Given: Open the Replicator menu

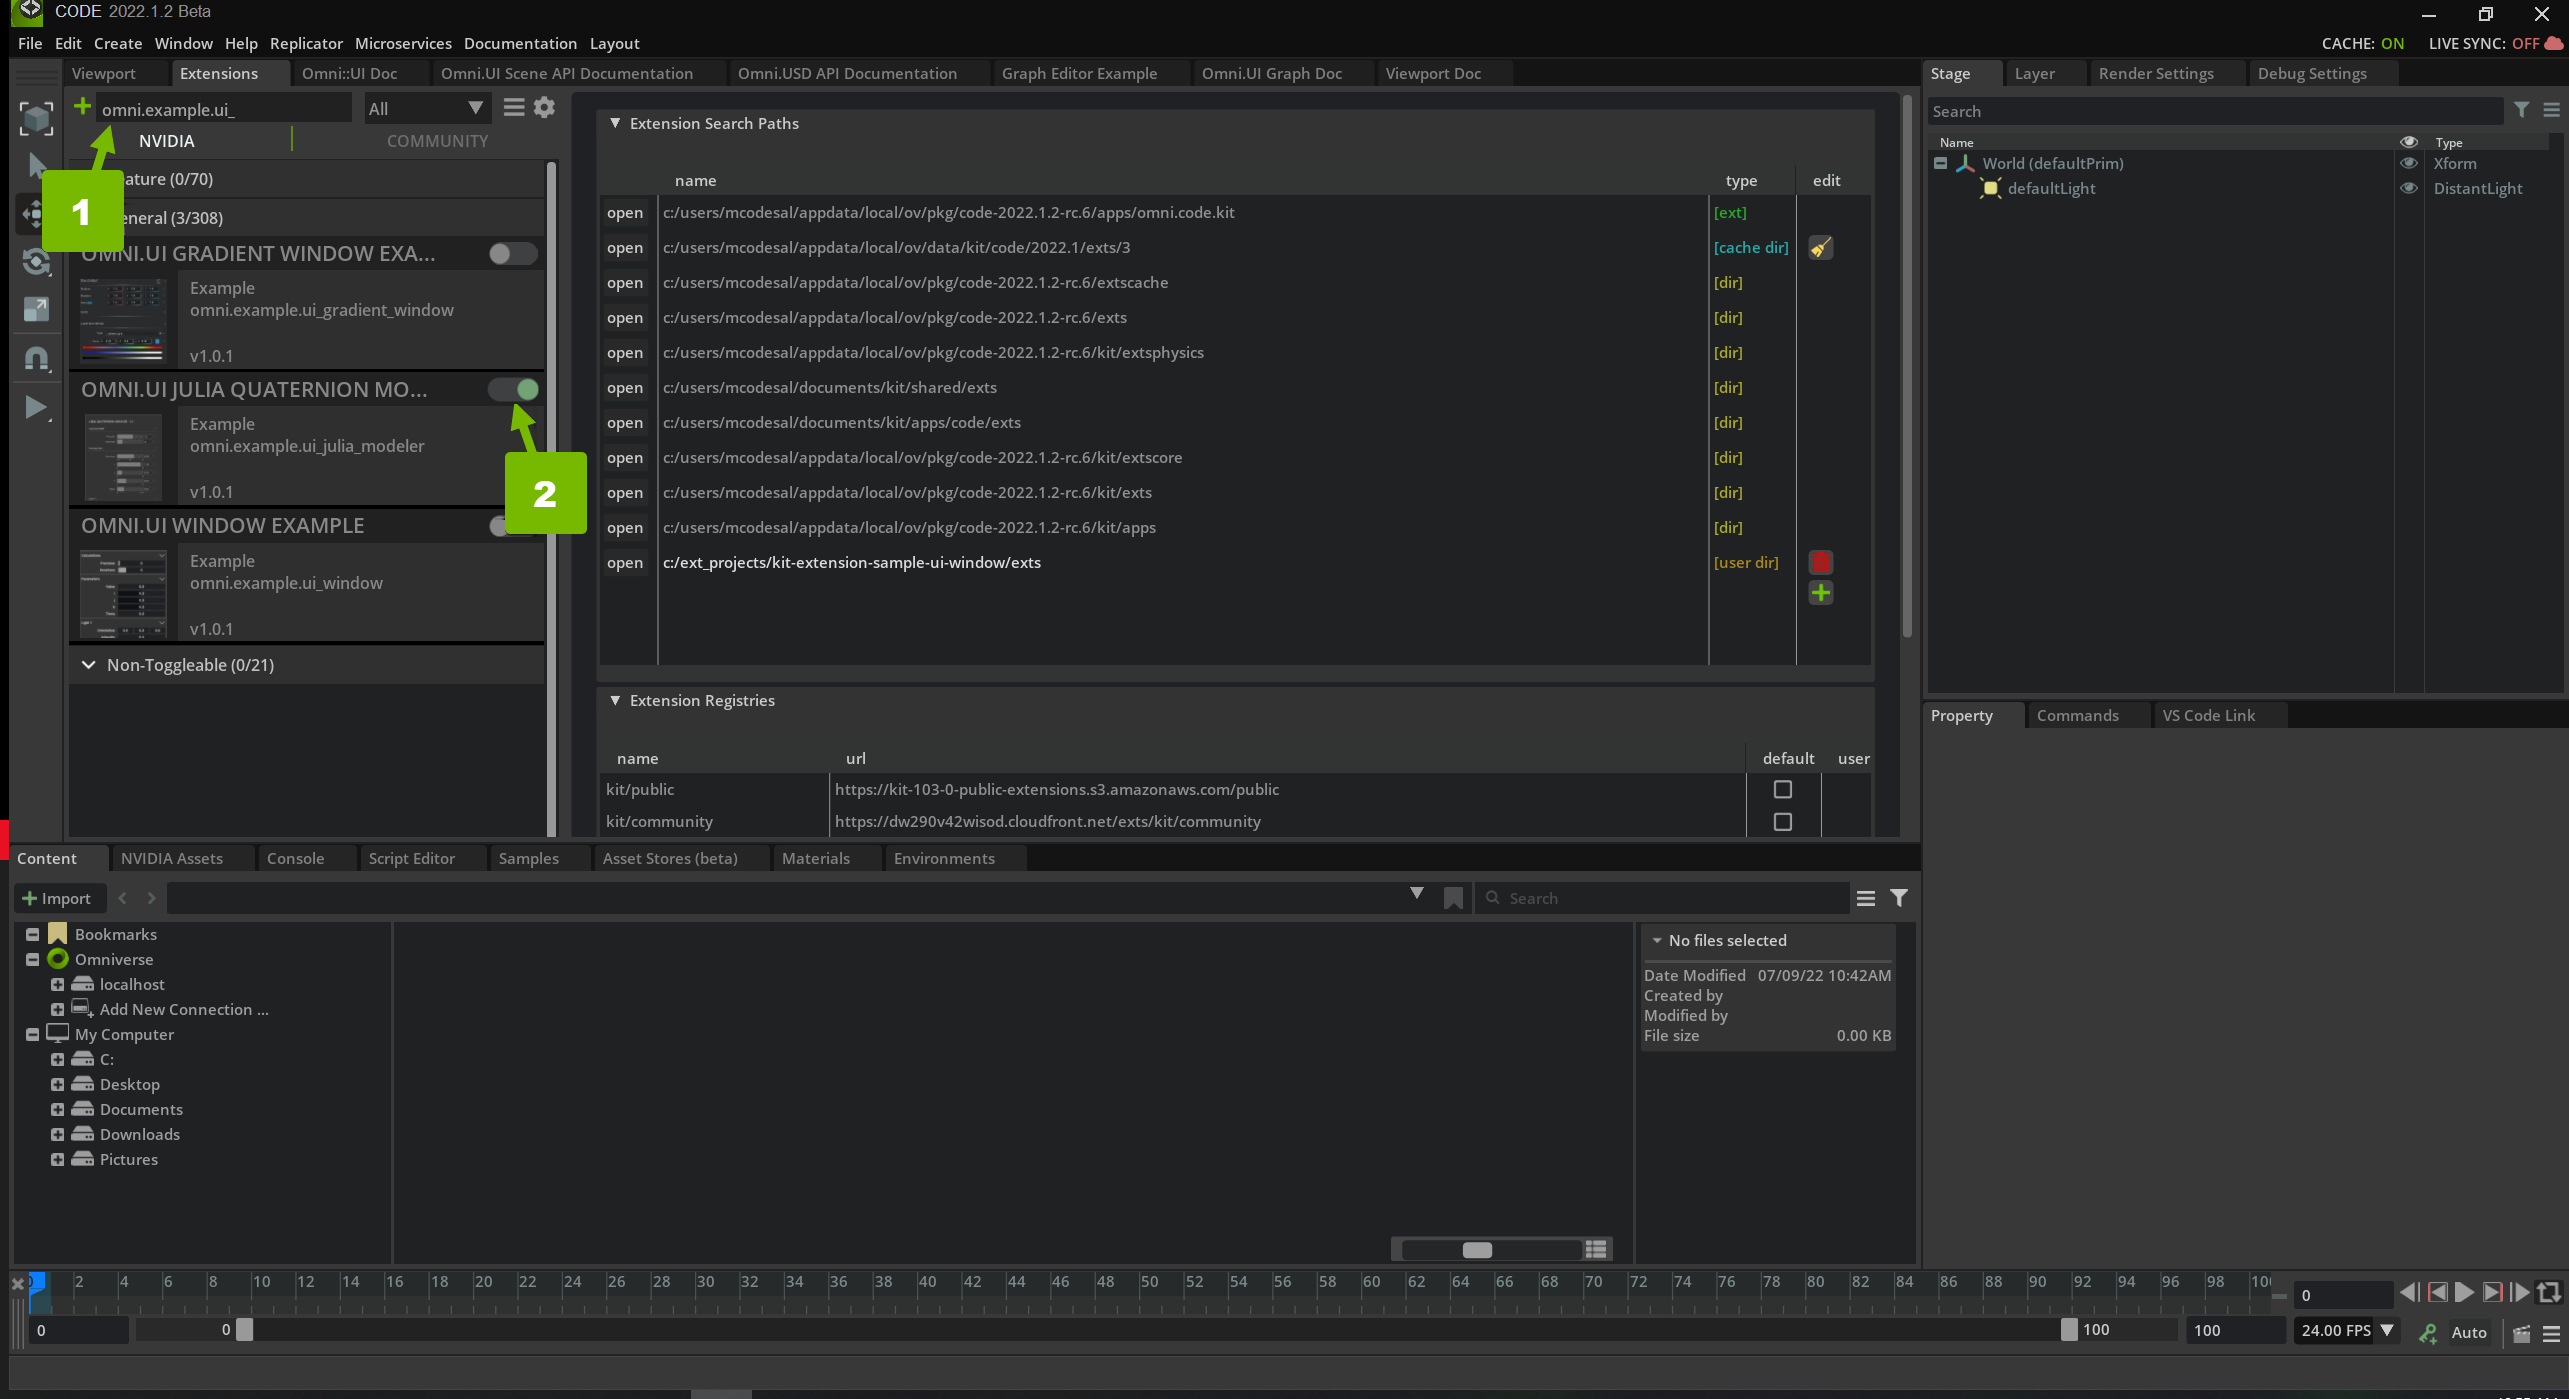Looking at the screenshot, I should pyautogui.click(x=306, y=43).
